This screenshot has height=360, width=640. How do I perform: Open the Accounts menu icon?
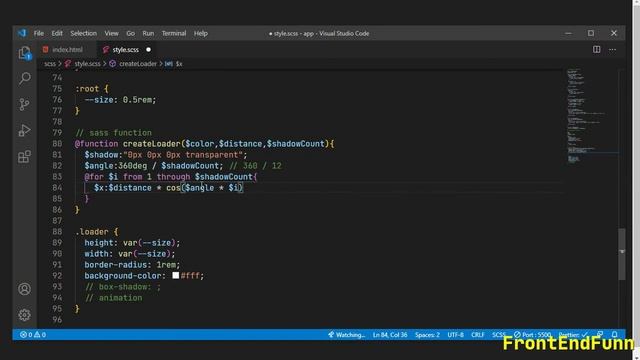click(x=24, y=289)
